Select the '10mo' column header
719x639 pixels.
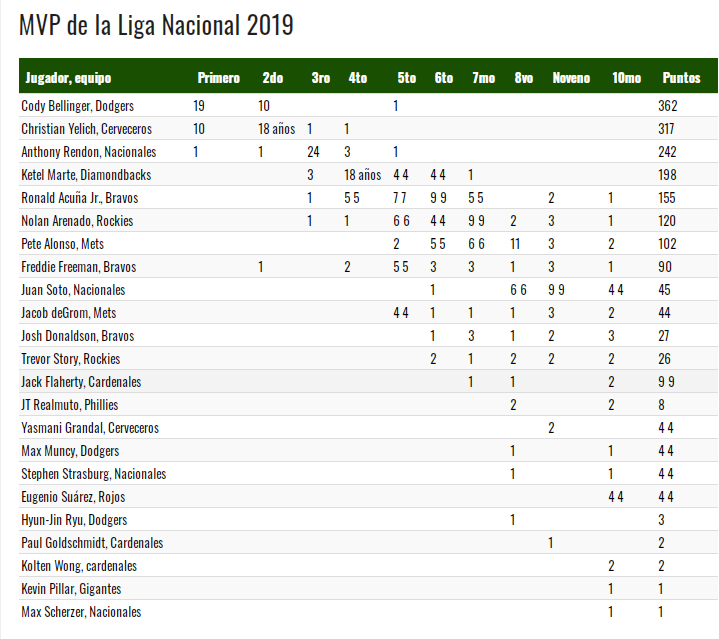tap(626, 78)
